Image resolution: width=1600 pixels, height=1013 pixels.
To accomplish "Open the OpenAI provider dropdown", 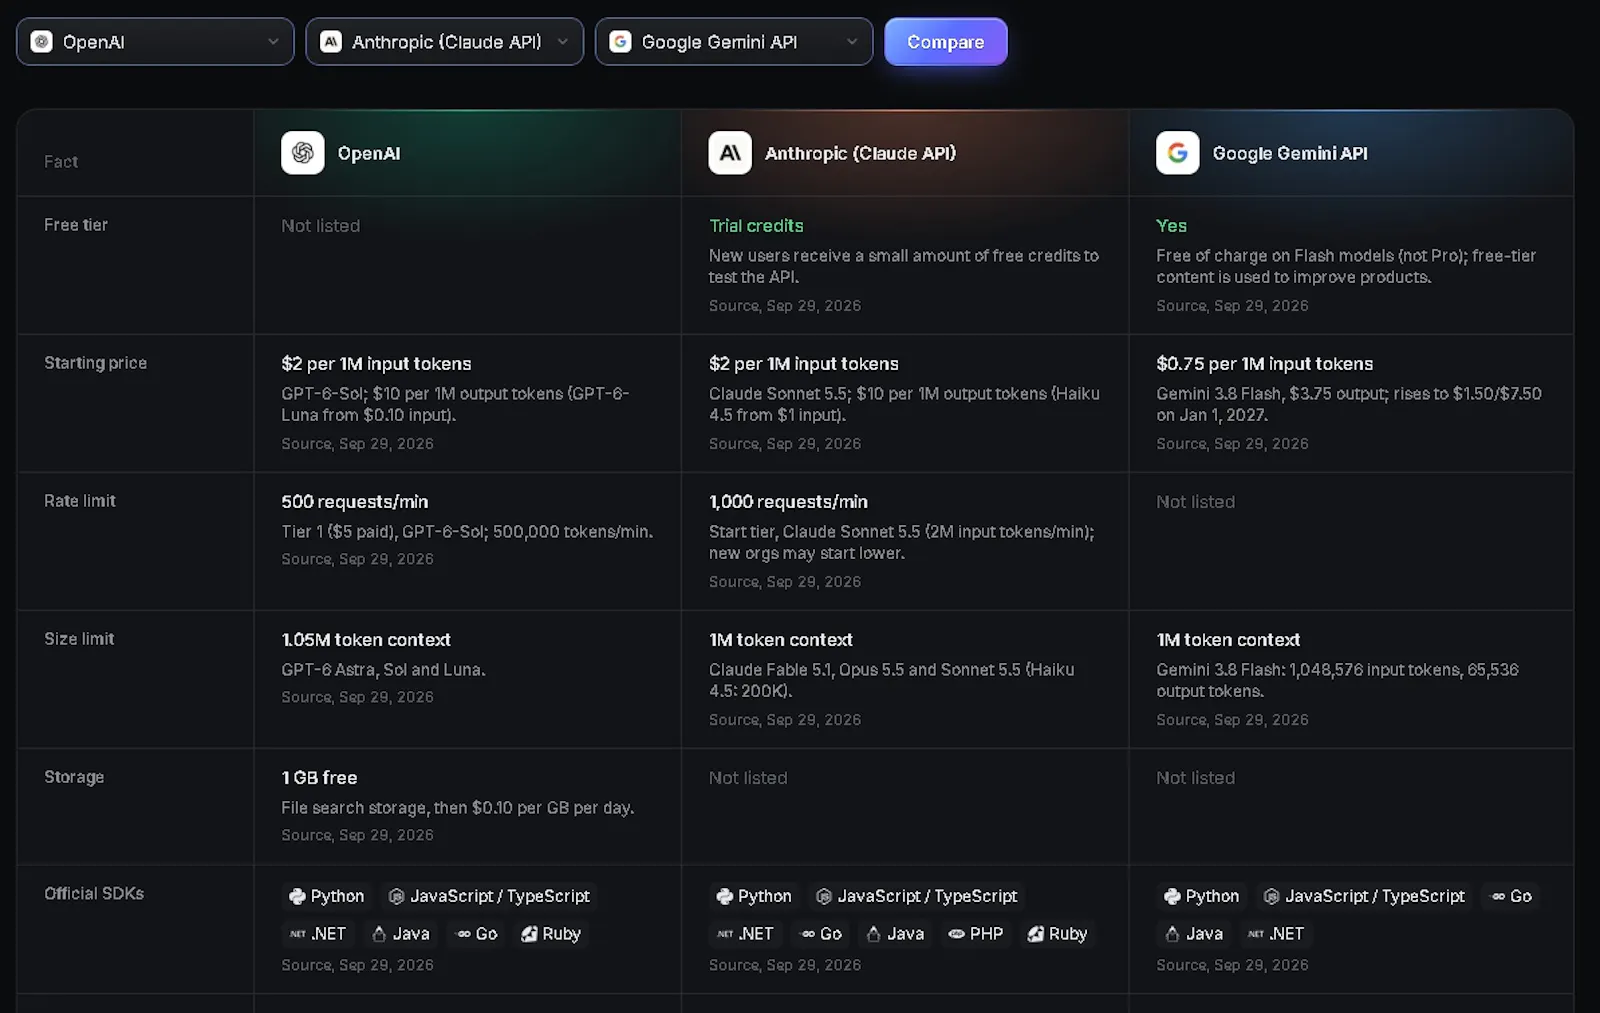I will (x=155, y=42).
